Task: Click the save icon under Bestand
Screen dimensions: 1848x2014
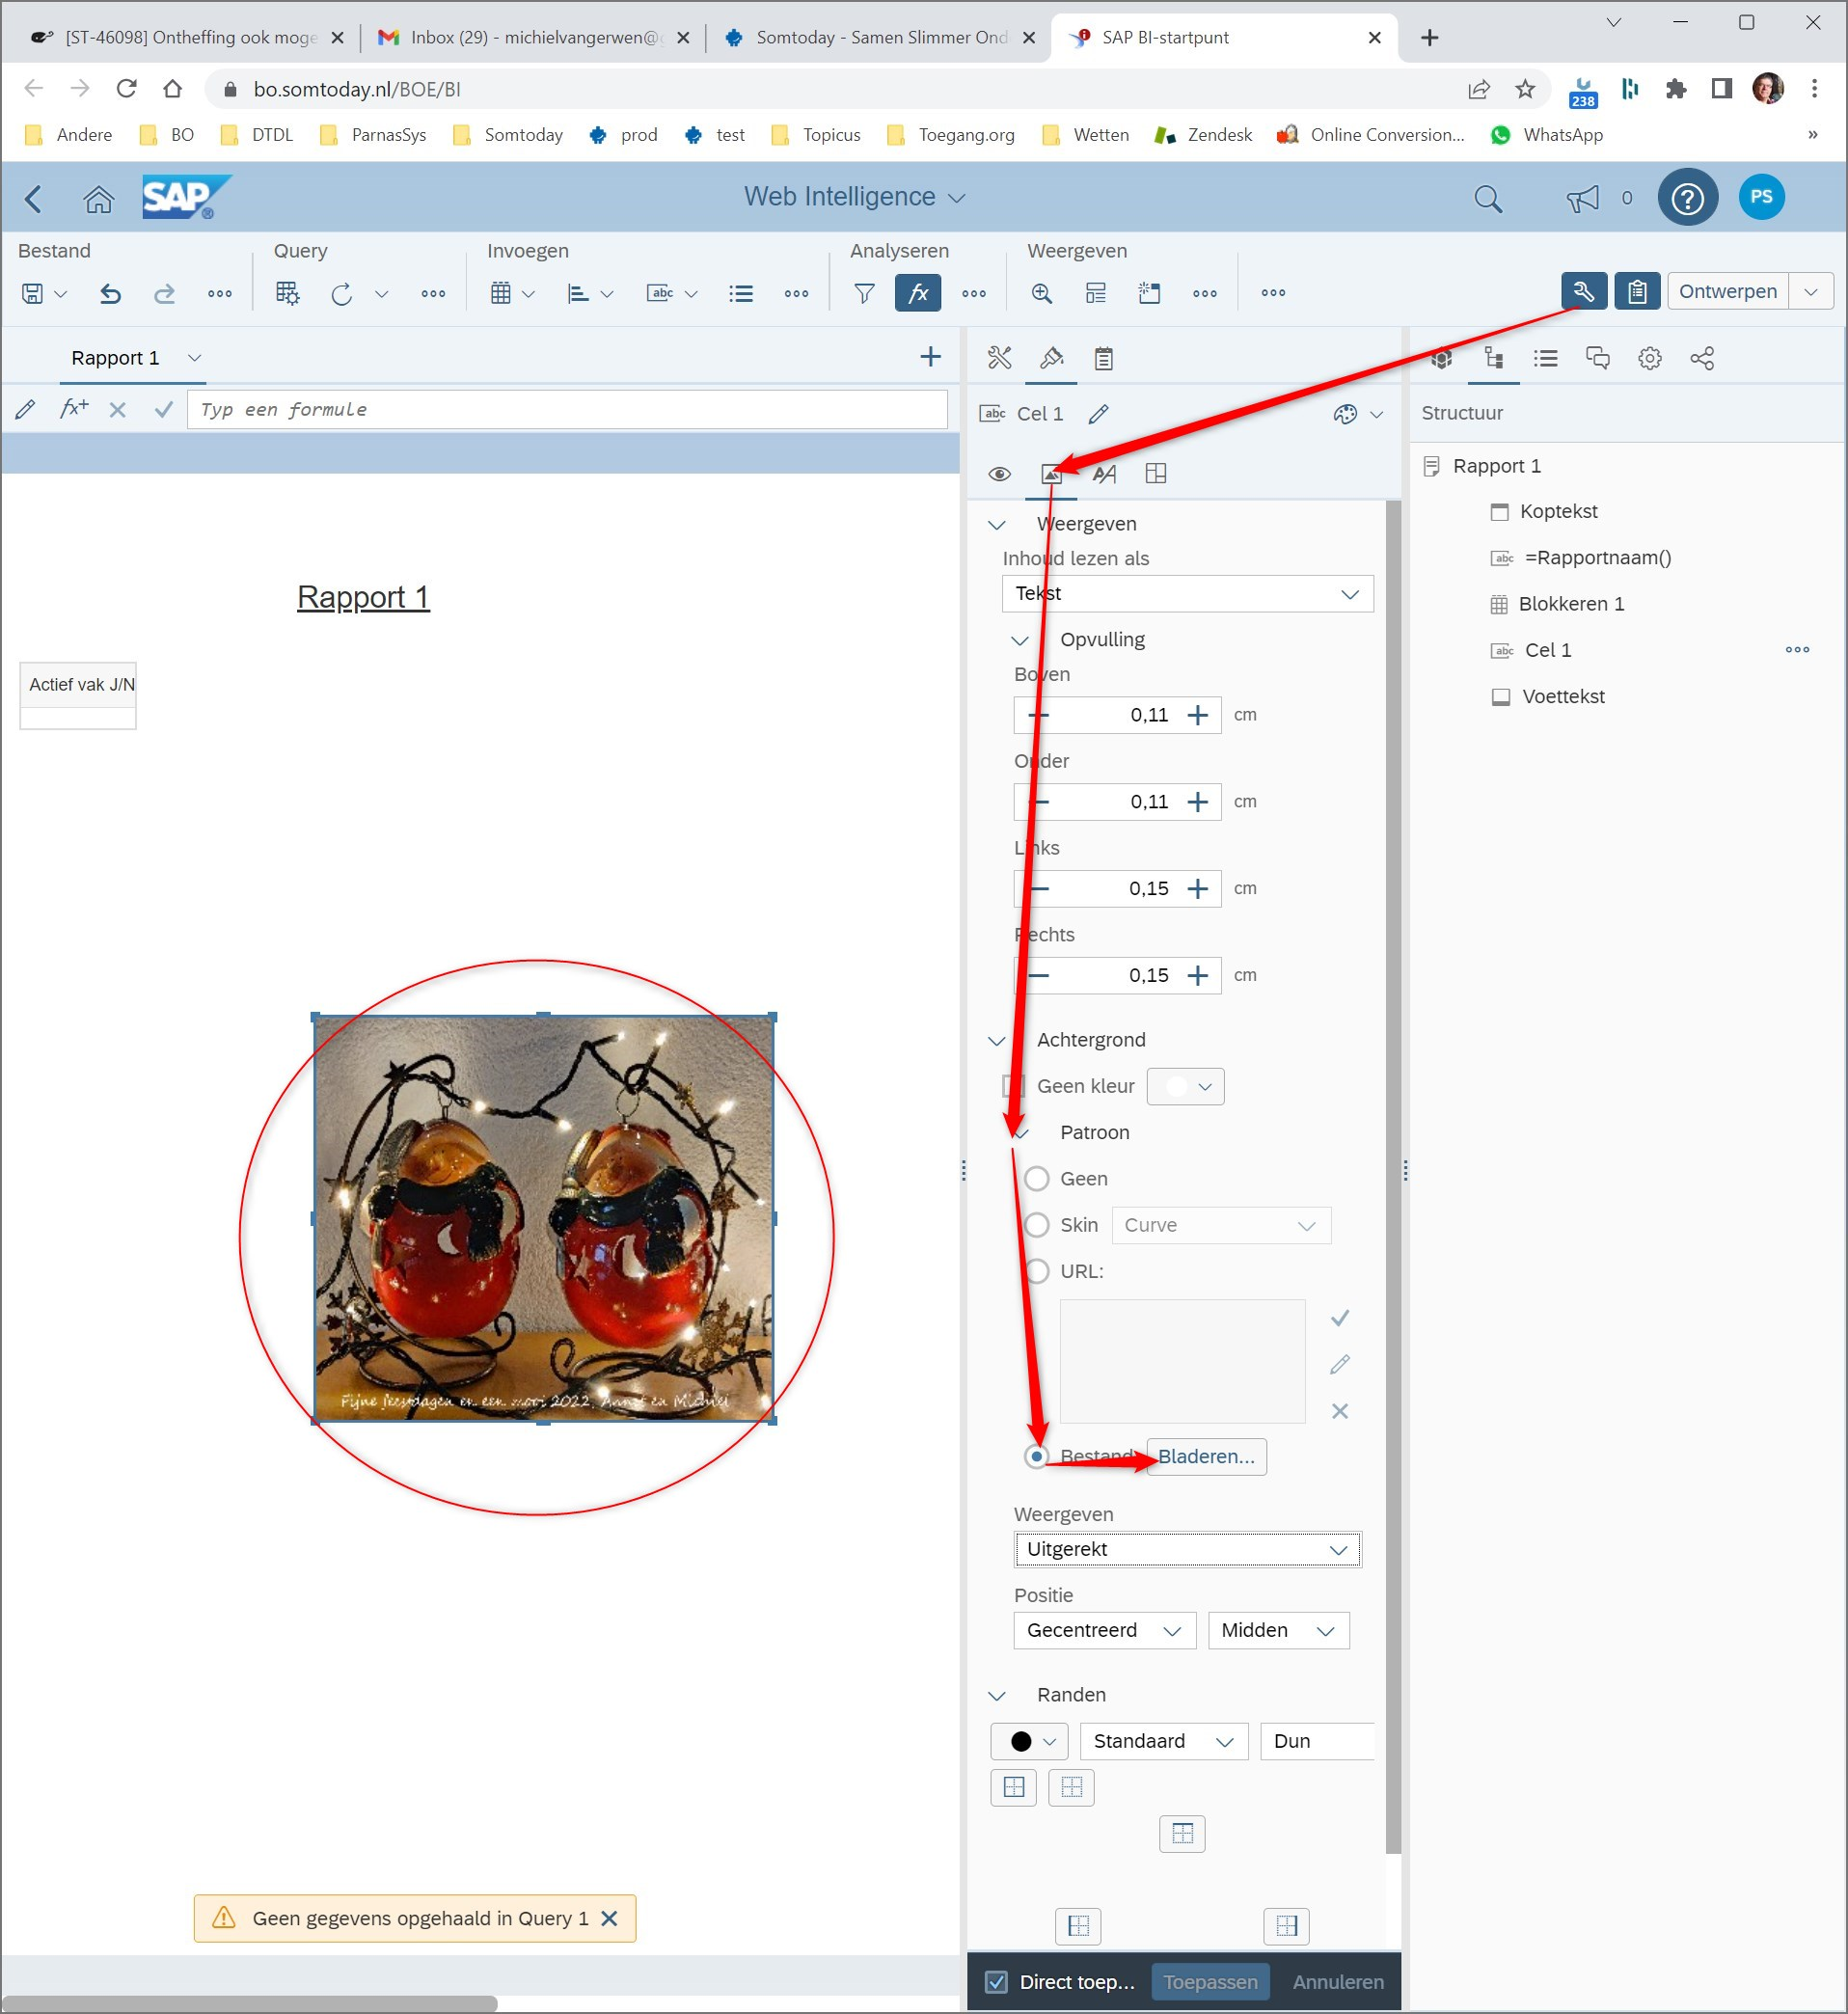Action: pos(33,293)
